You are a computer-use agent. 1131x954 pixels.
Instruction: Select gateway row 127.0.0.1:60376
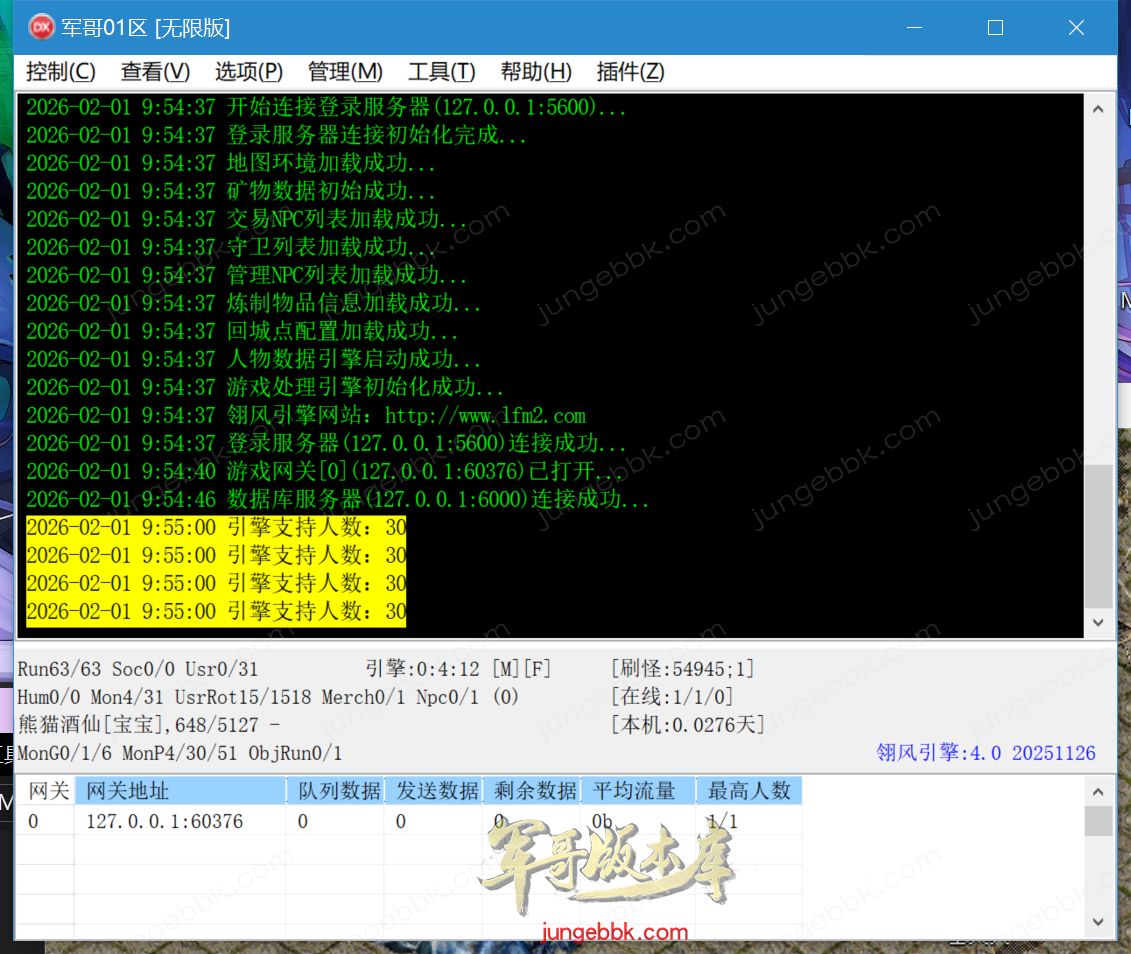(x=165, y=821)
